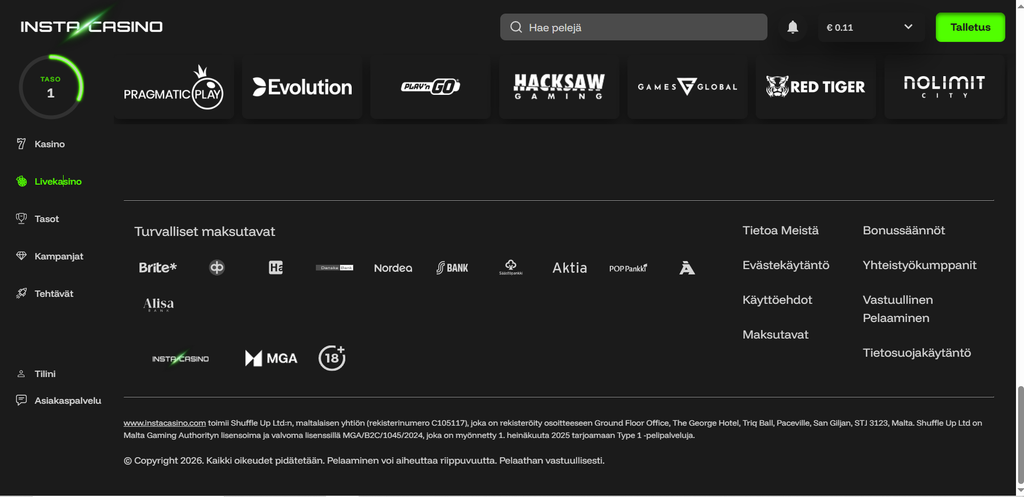Image resolution: width=1024 pixels, height=497 pixels.
Task: Click the MGA licence logo
Action: (x=271, y=358)
